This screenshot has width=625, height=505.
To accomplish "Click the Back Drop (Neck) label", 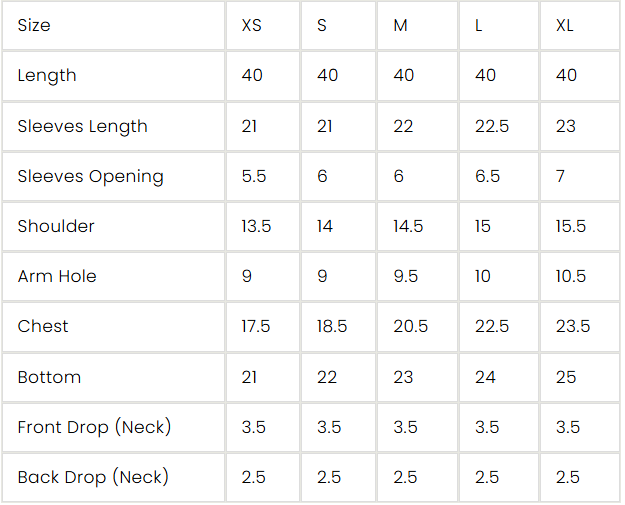I will 93,477.
